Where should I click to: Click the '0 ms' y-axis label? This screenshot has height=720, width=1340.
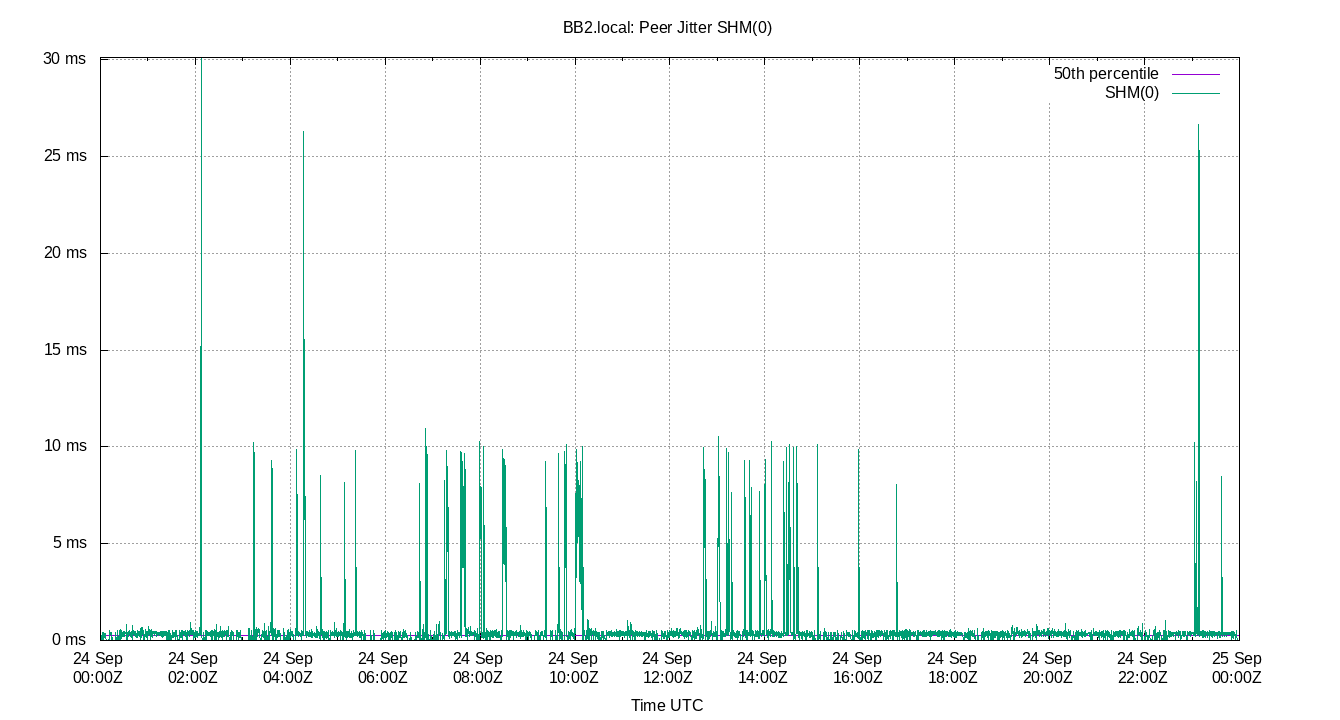tap(70, 640)
